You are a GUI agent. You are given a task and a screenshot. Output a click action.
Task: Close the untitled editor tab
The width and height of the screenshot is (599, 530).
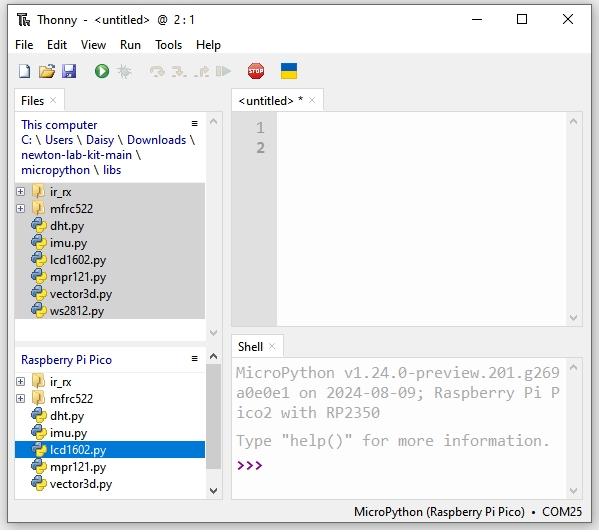coord(312,100)
